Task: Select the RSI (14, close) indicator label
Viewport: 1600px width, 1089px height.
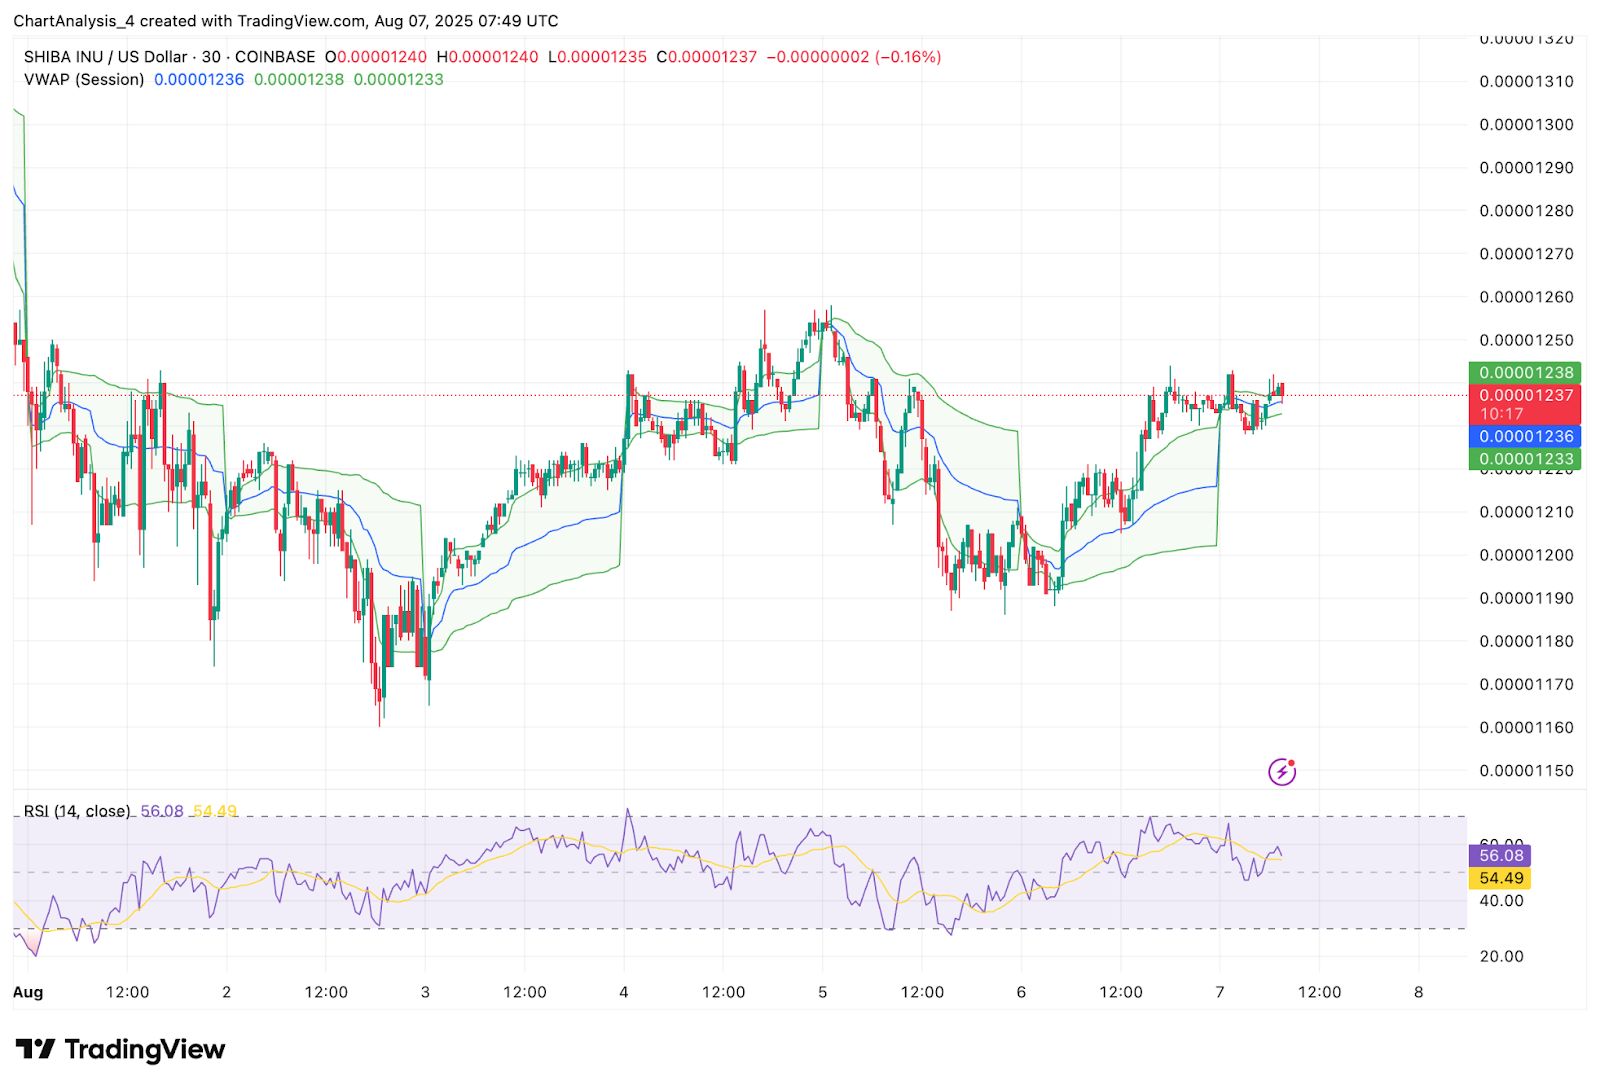Action: pyautogui.click(x=77, y=811)
